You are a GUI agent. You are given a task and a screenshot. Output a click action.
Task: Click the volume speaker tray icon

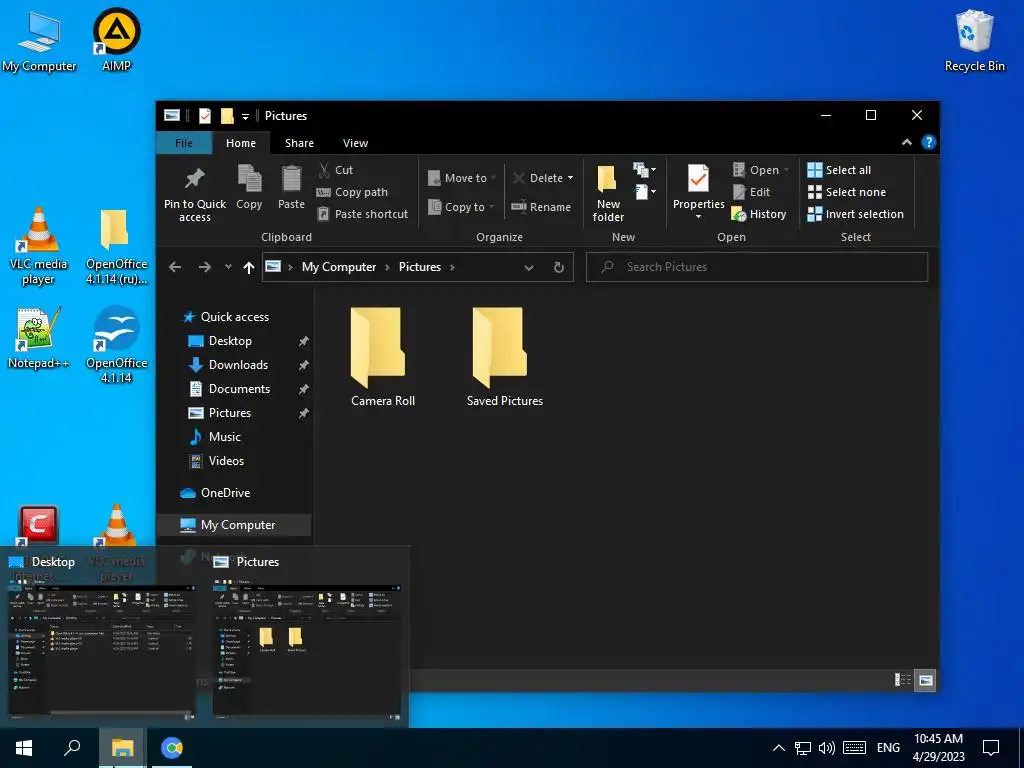827,748
